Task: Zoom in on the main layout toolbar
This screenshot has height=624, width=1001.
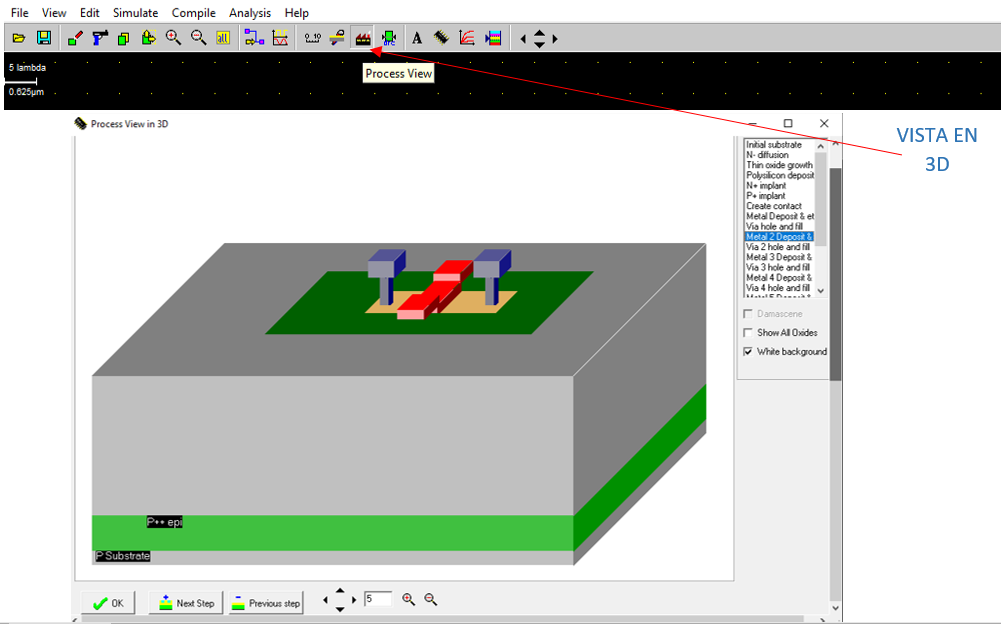Action: (173, 38)
